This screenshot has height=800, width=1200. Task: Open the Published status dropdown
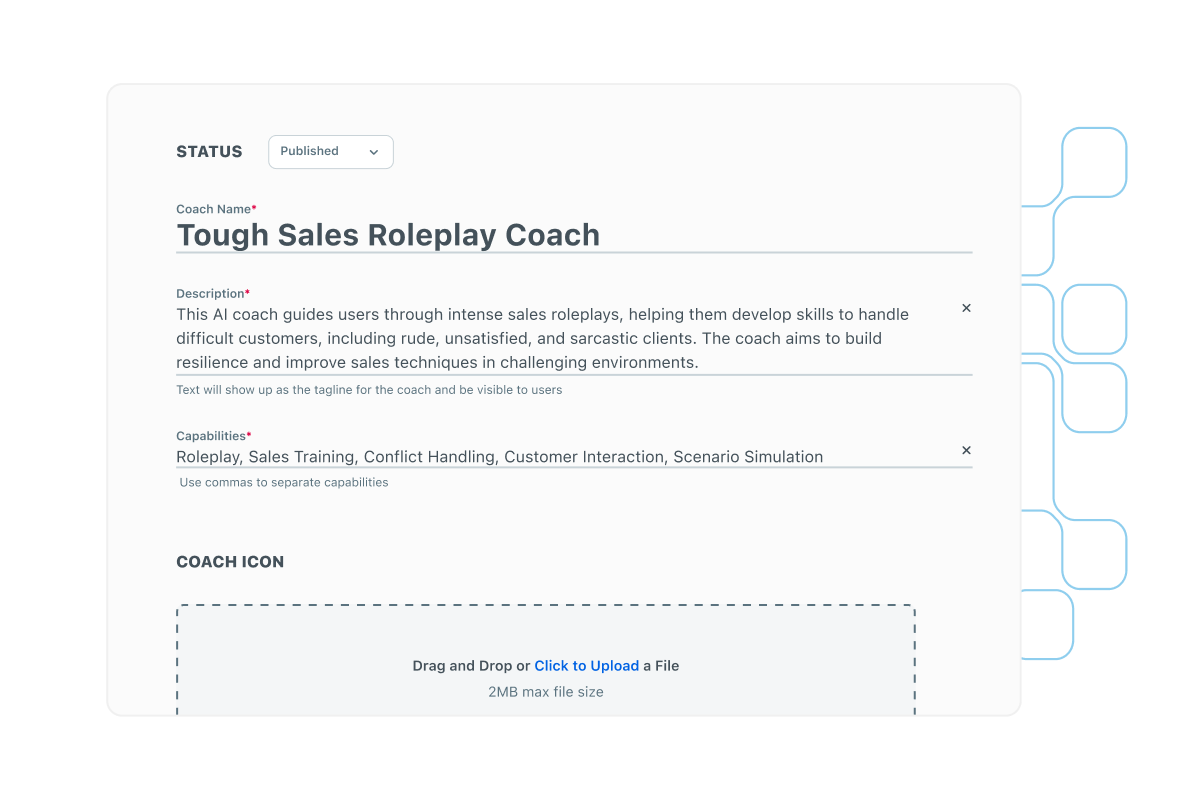331,152
